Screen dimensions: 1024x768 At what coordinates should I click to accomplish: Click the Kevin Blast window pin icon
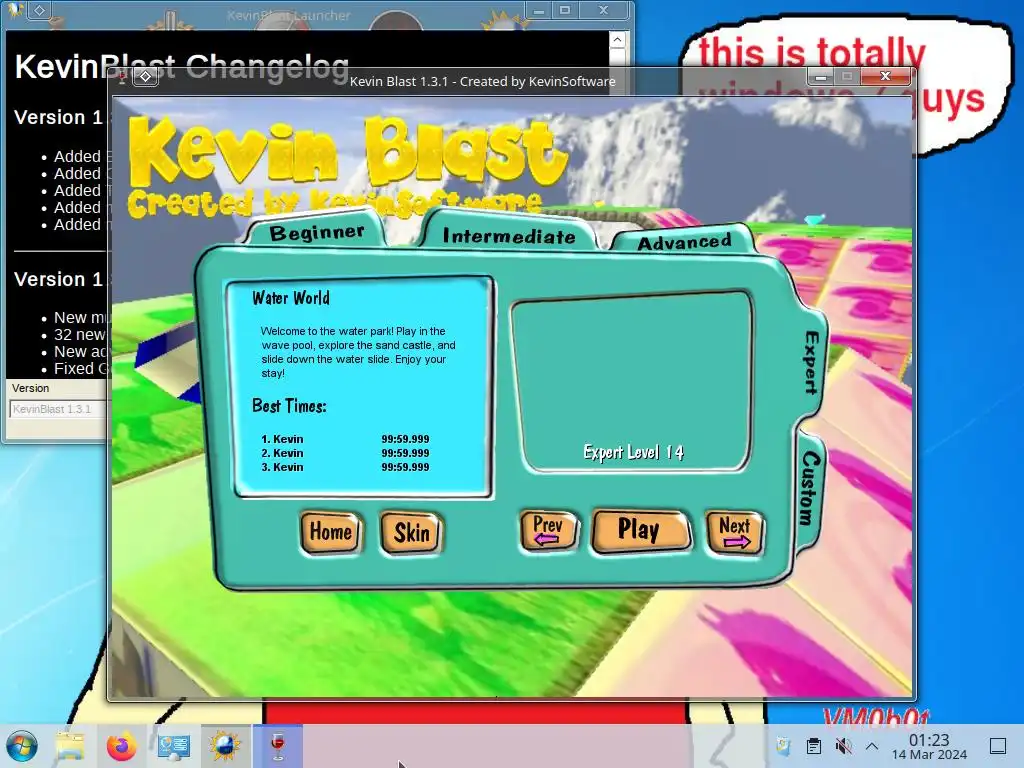(145, 76)
